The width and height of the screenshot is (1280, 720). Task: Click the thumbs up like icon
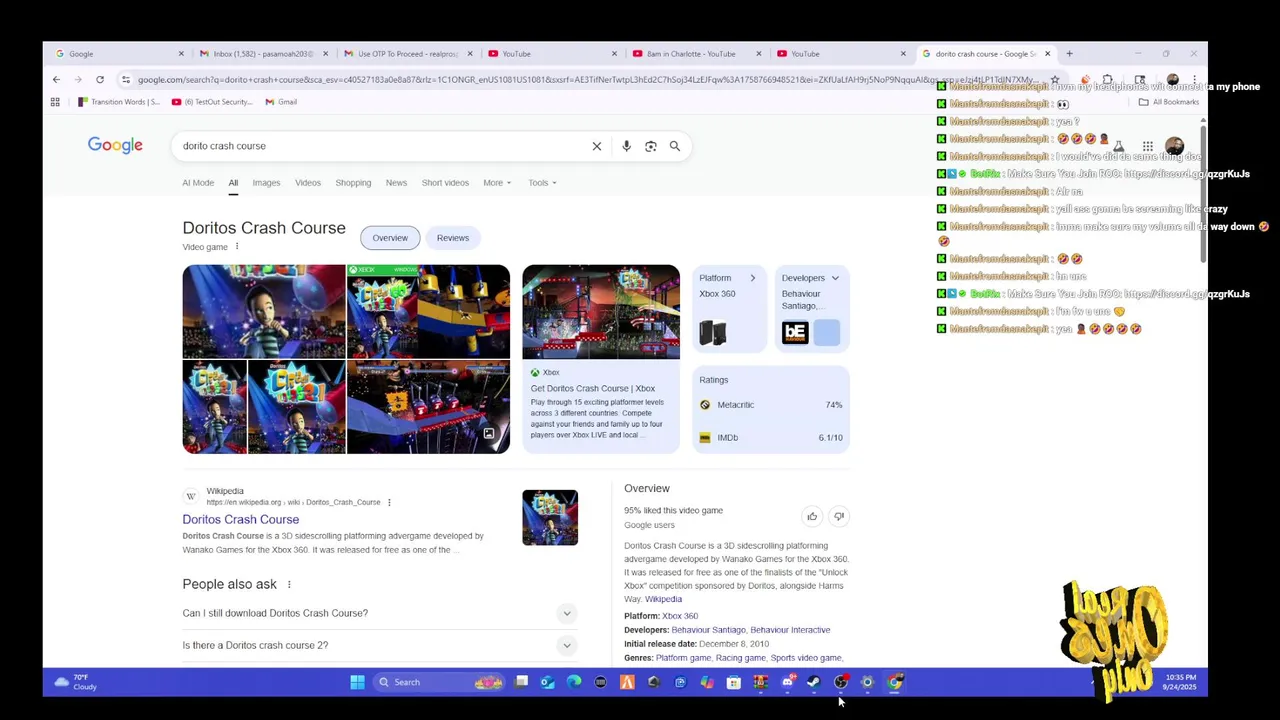point(812,516)
